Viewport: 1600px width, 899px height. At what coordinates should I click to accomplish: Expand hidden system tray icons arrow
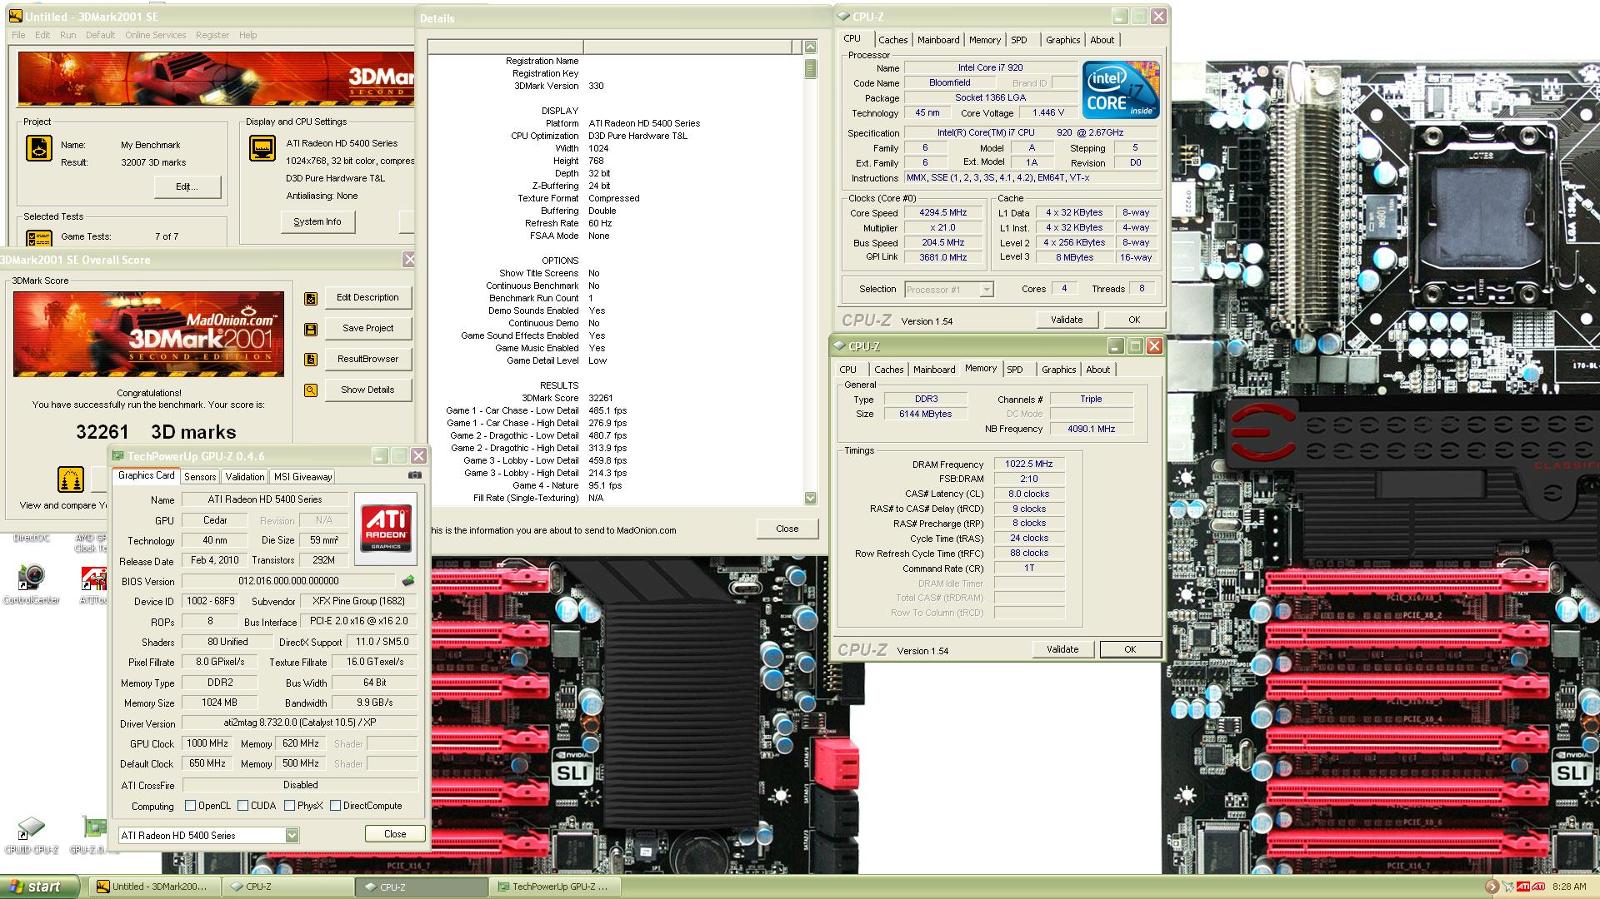click(x=1491, y=886)
